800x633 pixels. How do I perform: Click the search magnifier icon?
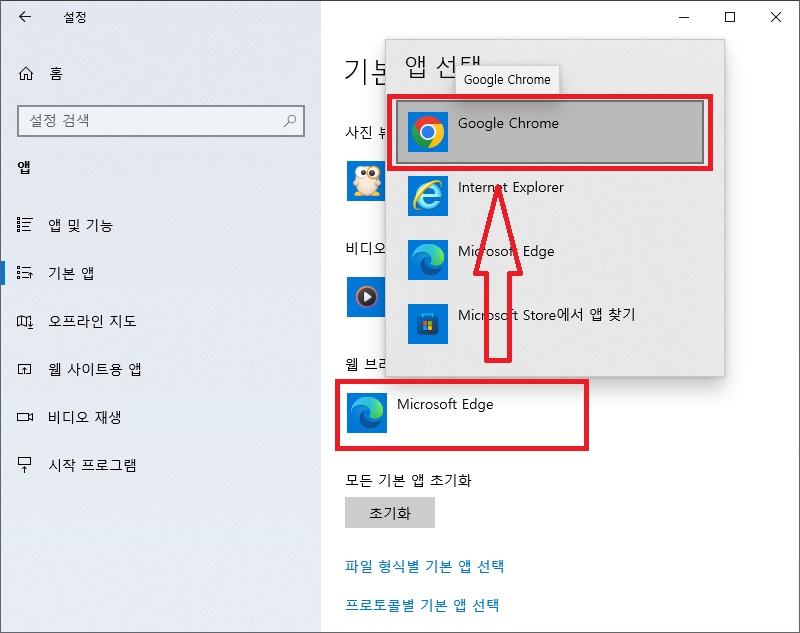point(290,120)
